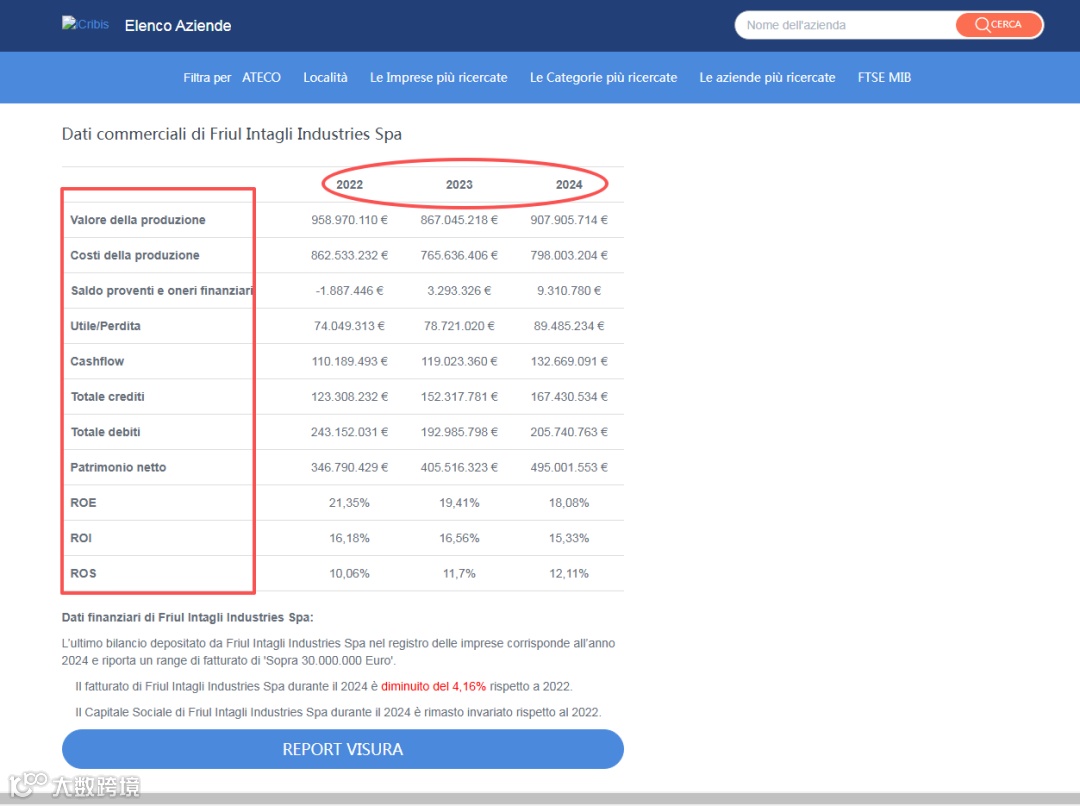This screenshot has width=1080, height=806.
Task: Select equity value 495.001.553 €
Action: pos(569,467)
